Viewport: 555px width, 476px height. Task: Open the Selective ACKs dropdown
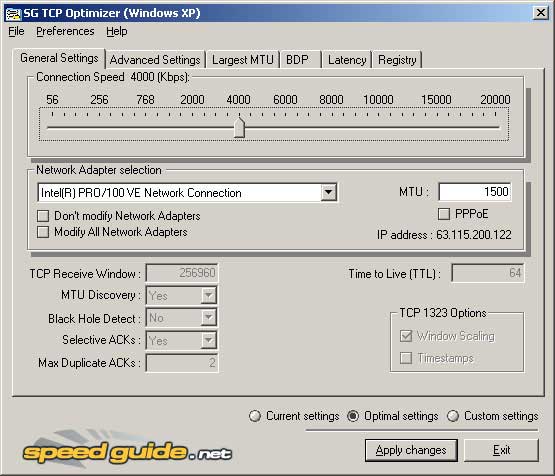[208, 340]
